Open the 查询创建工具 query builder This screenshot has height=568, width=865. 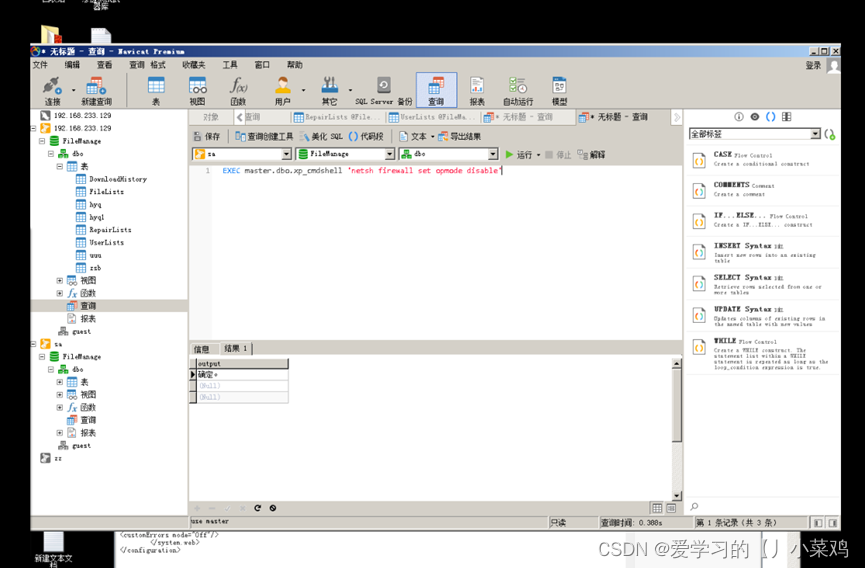[264, 136]
